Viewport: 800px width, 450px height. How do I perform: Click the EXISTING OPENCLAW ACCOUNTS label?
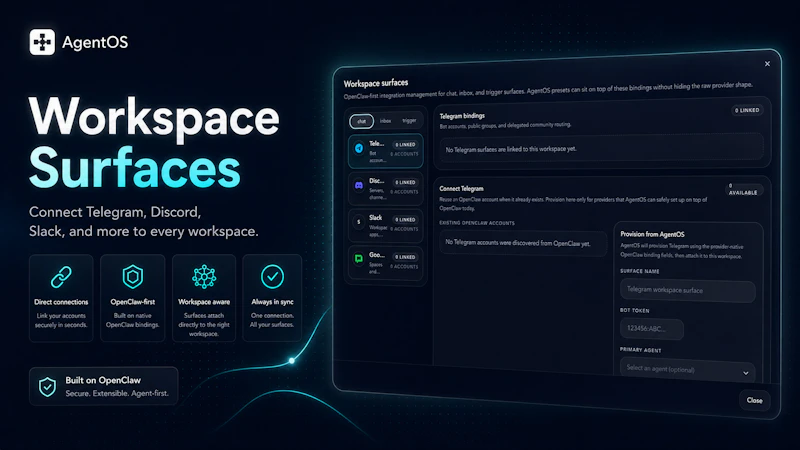pyautogui.click(x=477, y=223)
